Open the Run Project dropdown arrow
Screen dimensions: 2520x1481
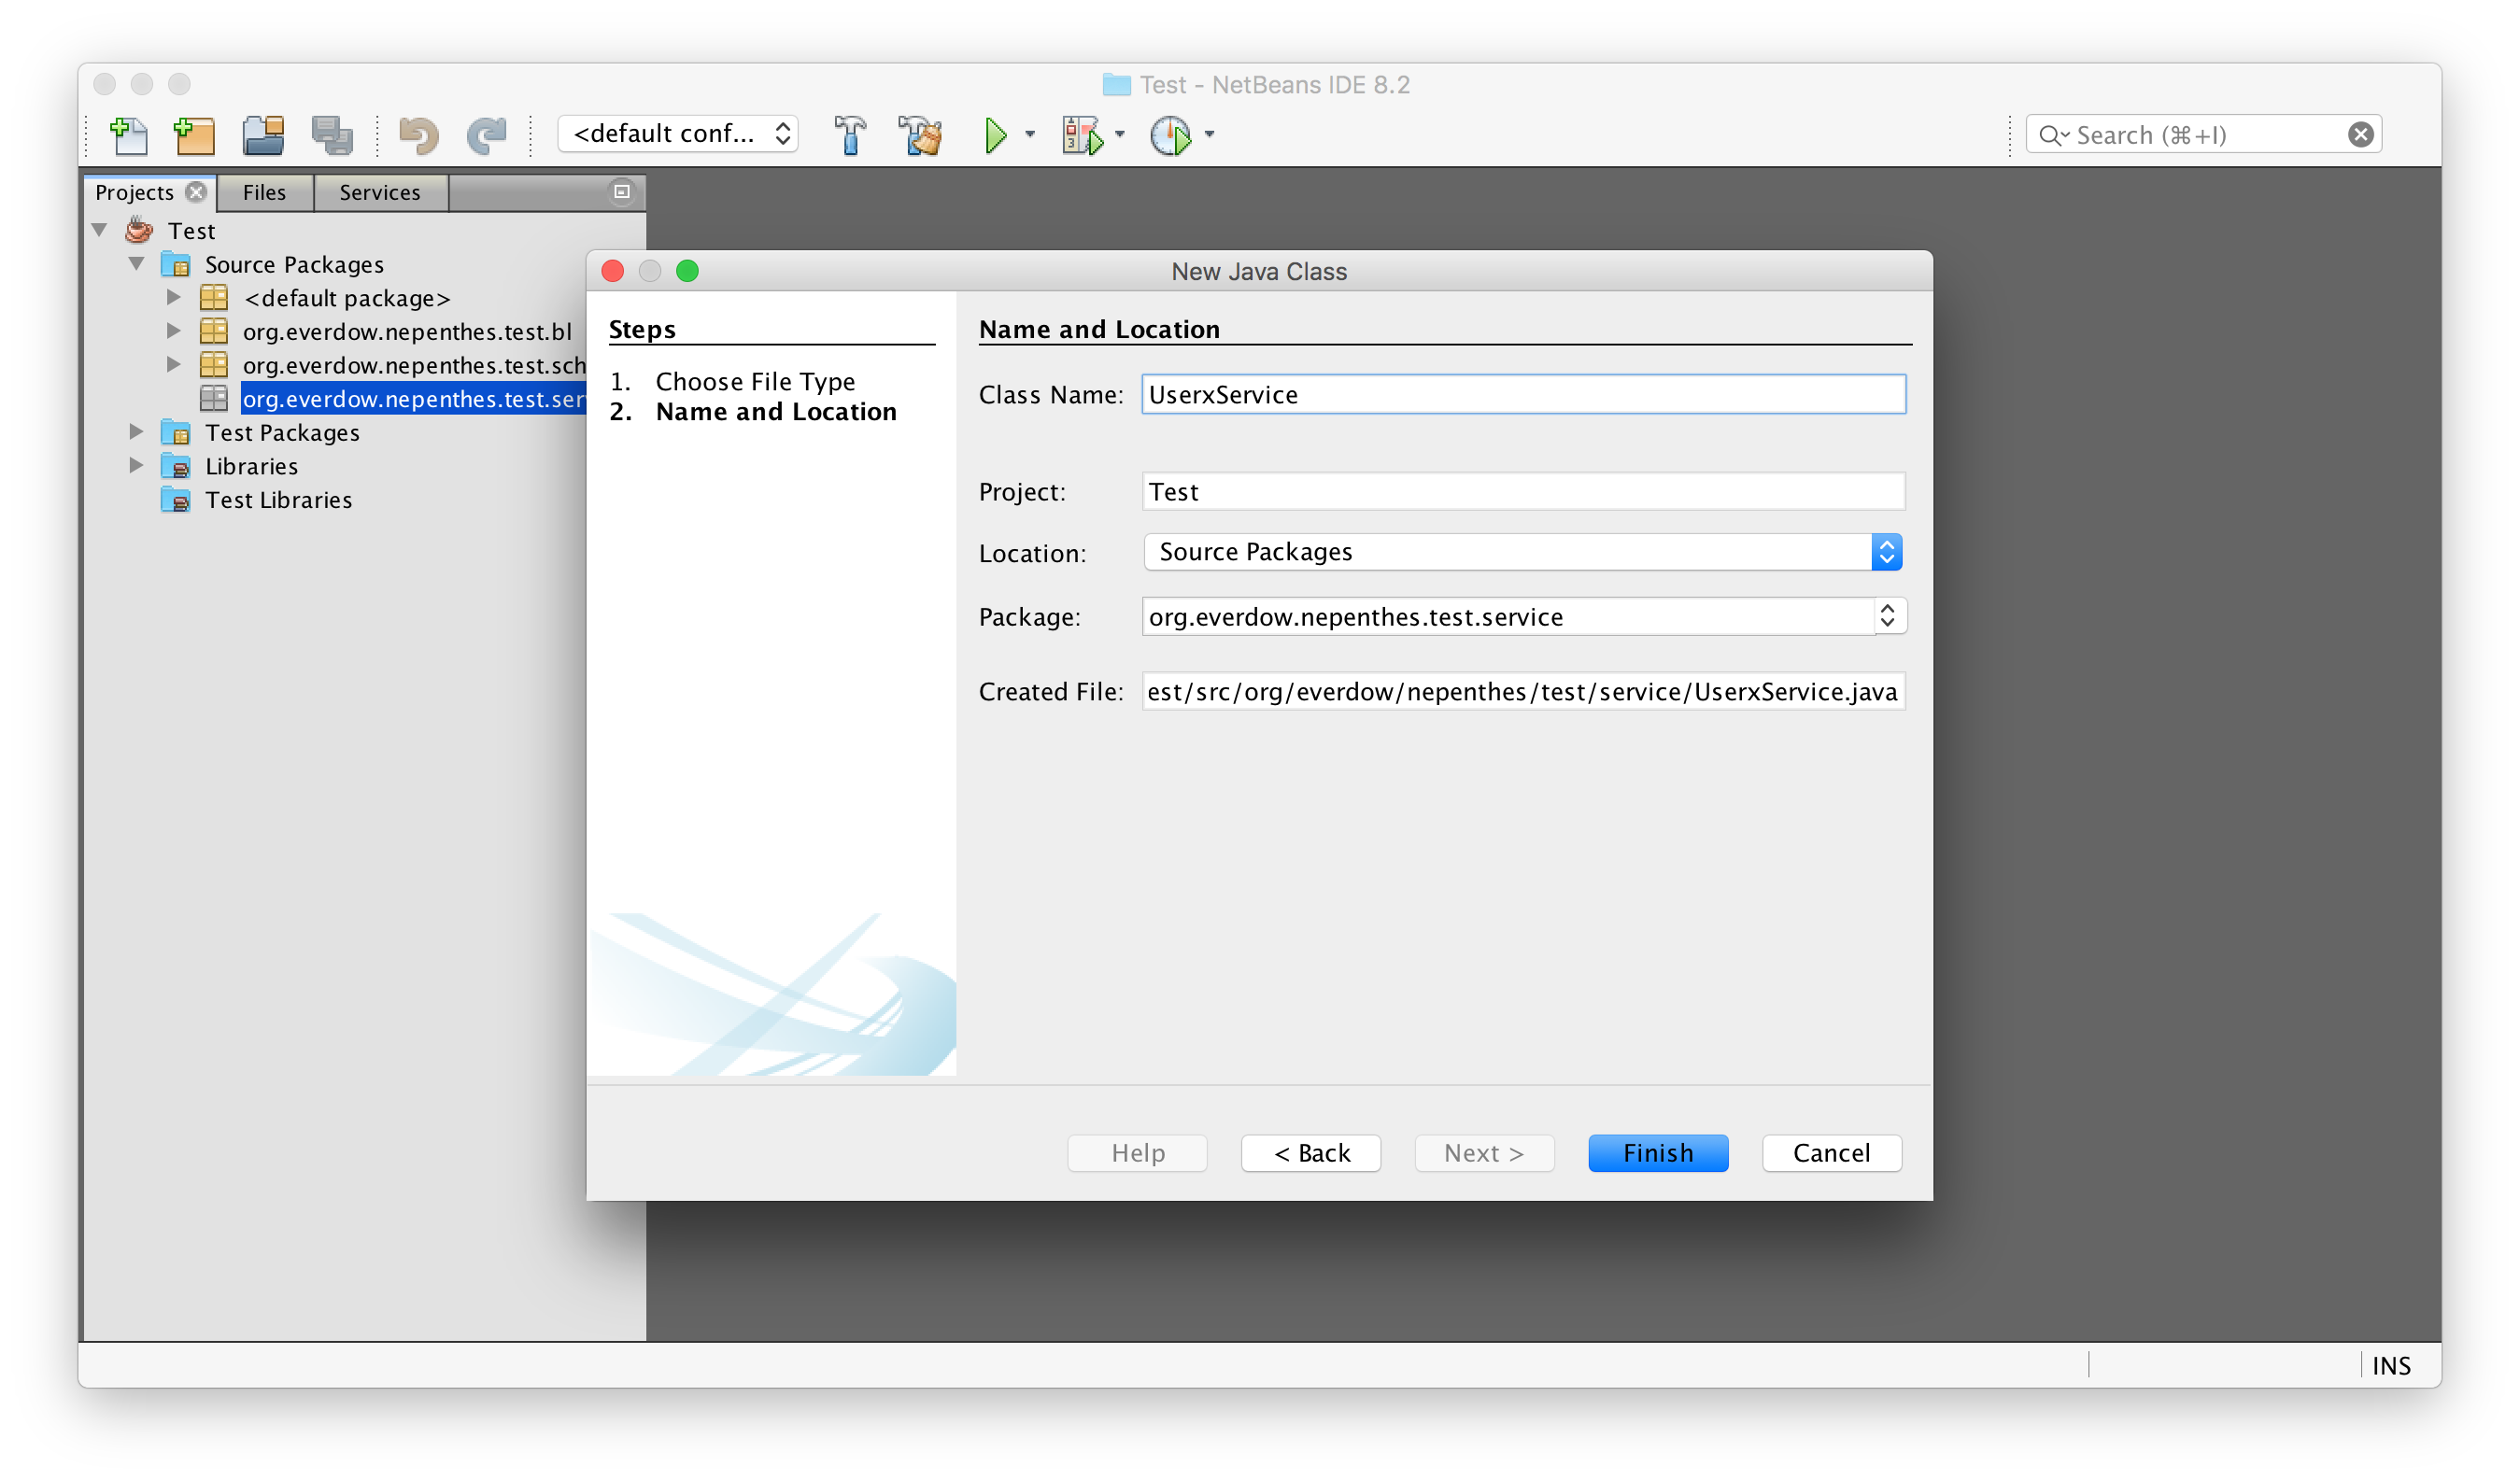[x=1030, y=134]
